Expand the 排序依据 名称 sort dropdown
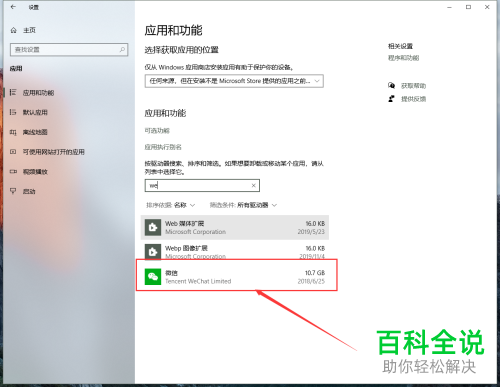This screenshot has width=500, height=387. [x=170, y=205]
